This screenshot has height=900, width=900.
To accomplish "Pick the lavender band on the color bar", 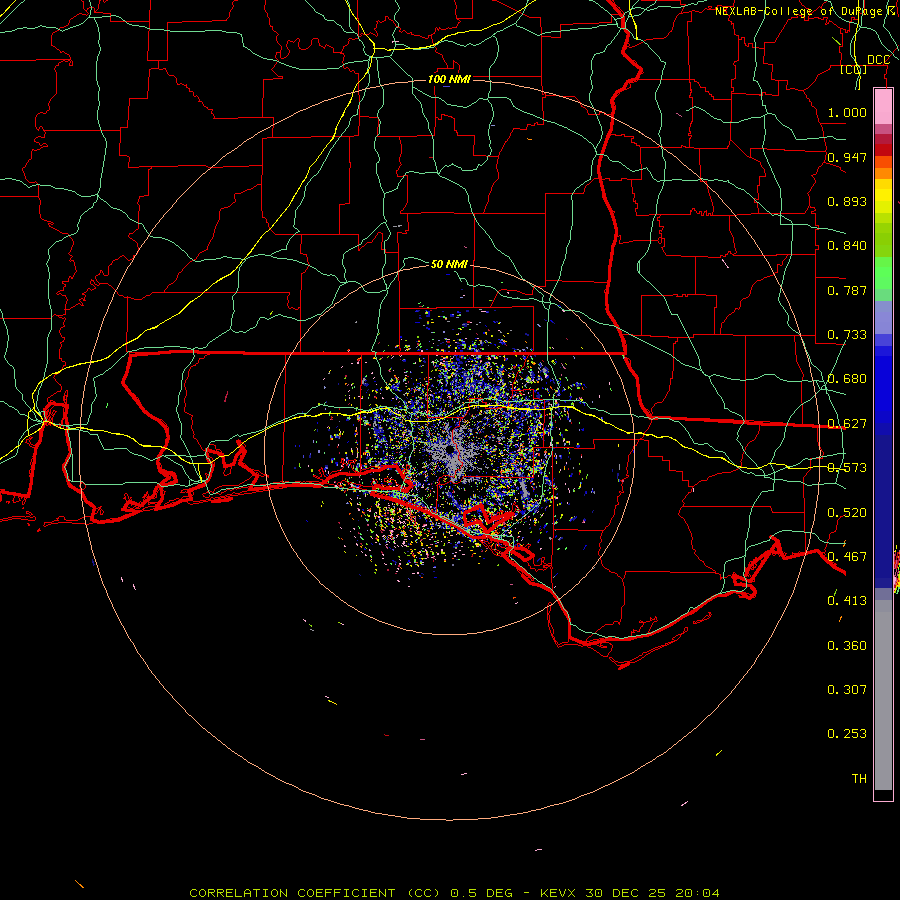I will (883, 317).
